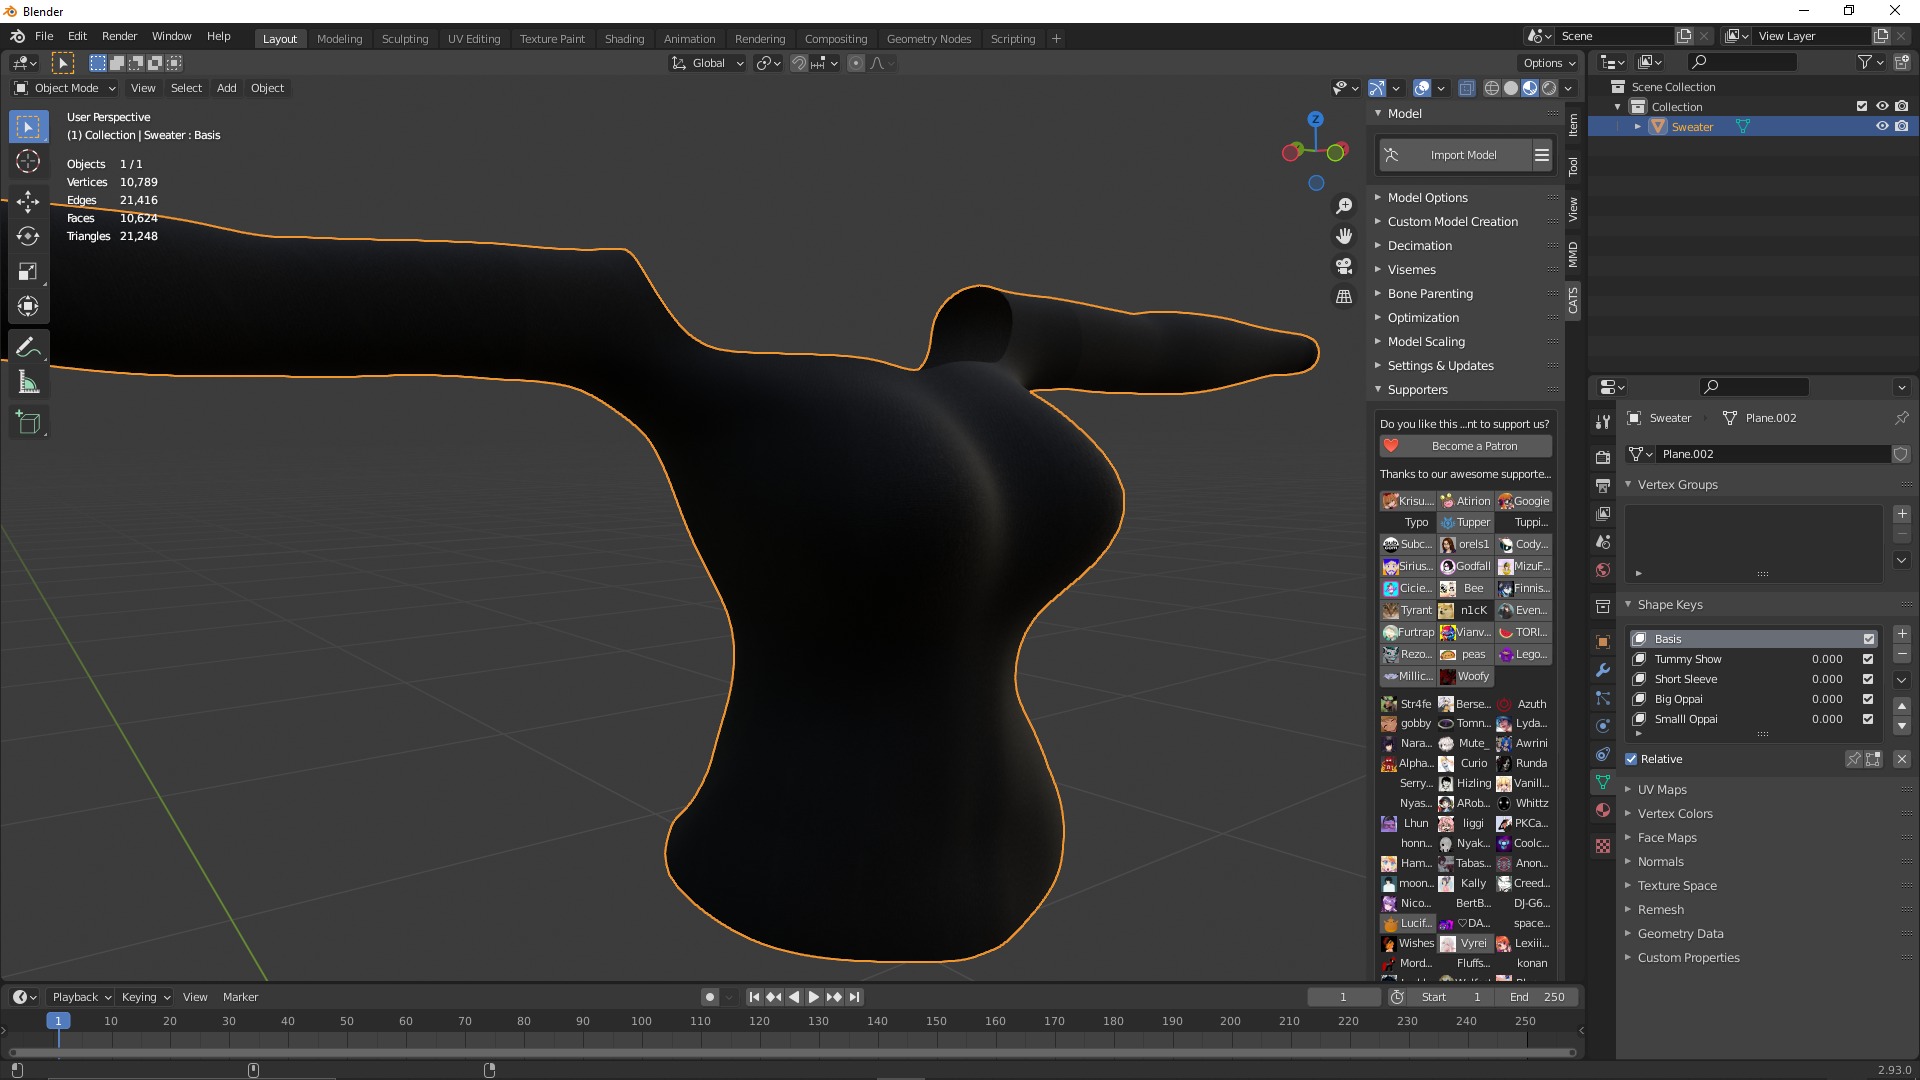Click the Import Model button
The height and width of the screenshot is (1080, 1920).
click(1455, 155)
